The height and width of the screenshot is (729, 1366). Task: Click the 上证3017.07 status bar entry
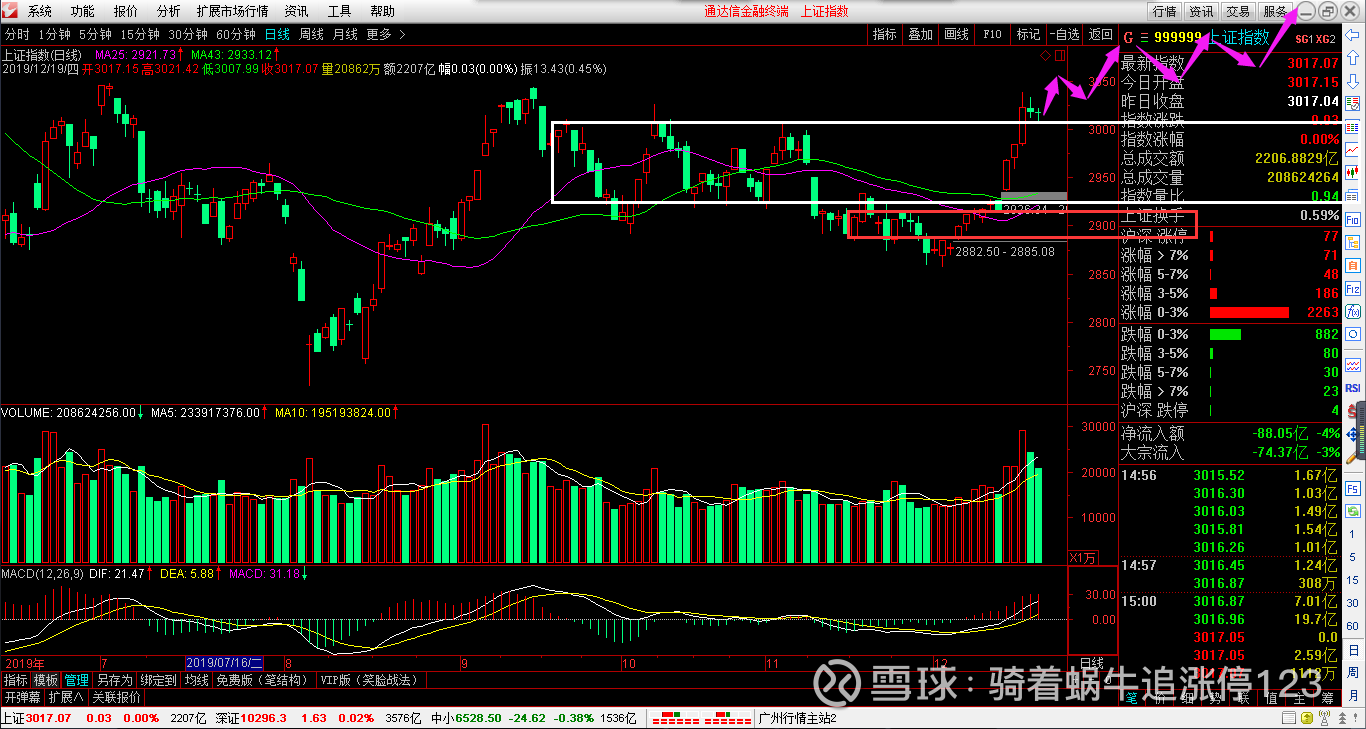coord(36,718)
